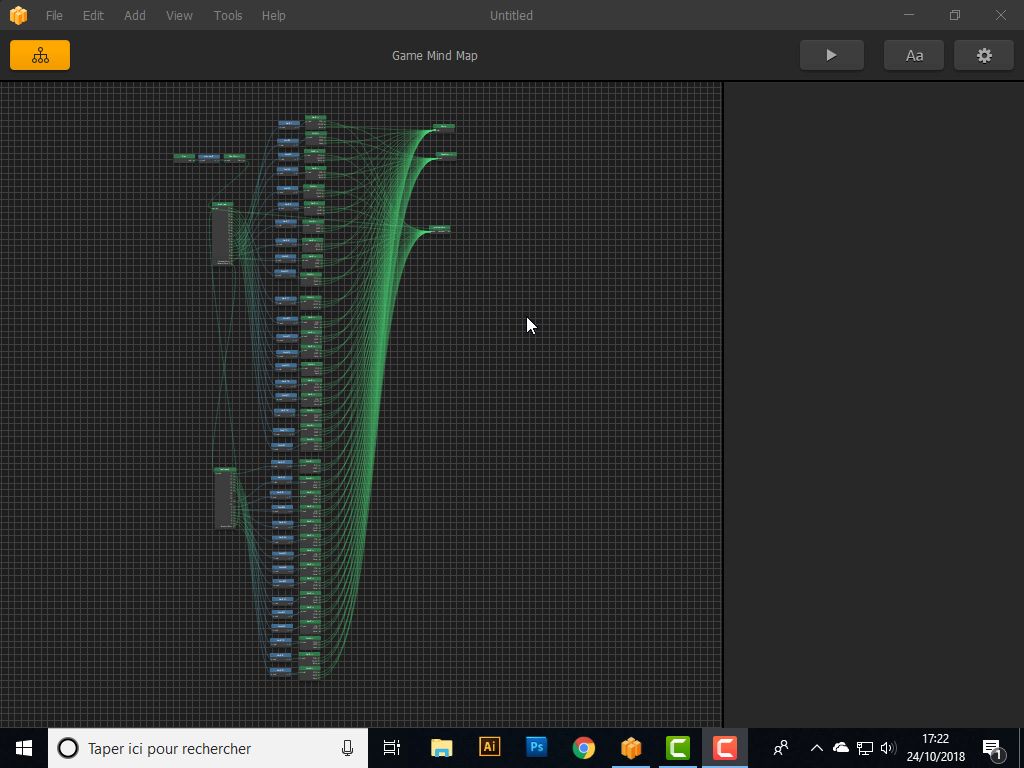The height and width of the screenshot is (768, 1024).
Task: Open the Tools menu
Action: 228,16
